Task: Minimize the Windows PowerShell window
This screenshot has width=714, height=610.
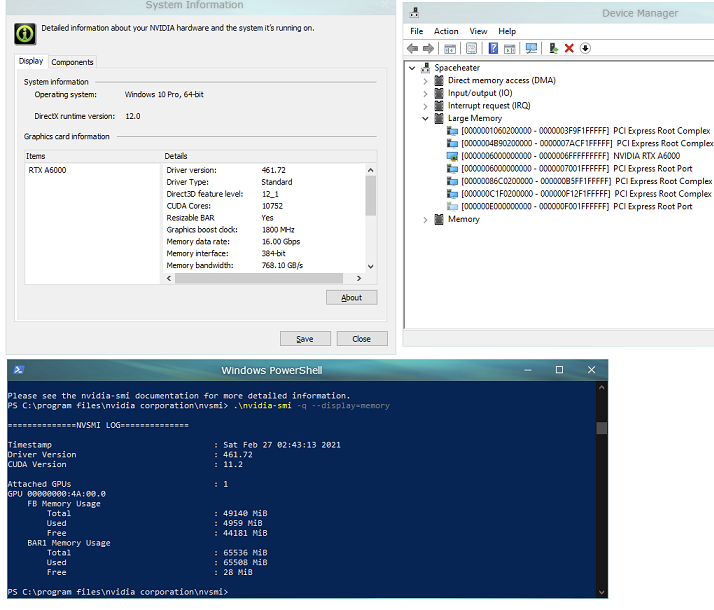Action: pyautogui.click(x=528, y=370)
